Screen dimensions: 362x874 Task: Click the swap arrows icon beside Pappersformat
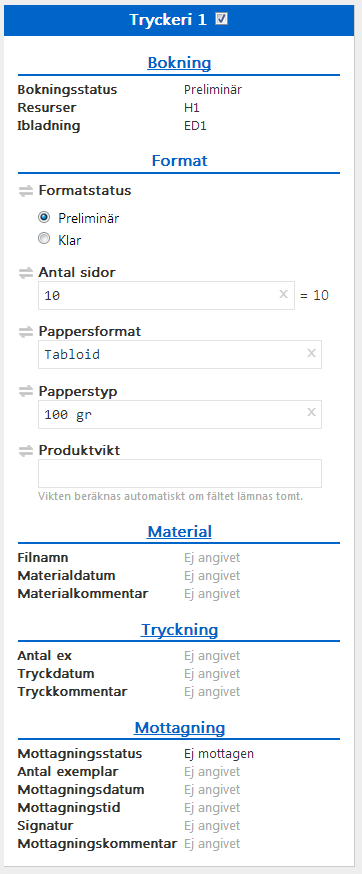coord(26,332)
